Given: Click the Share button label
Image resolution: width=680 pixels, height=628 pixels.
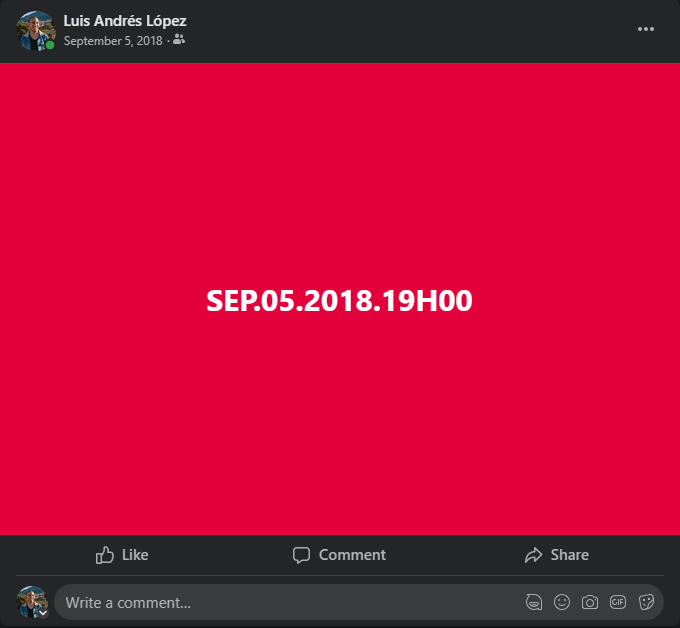Looking at the screenshot, I should point(569,555).
